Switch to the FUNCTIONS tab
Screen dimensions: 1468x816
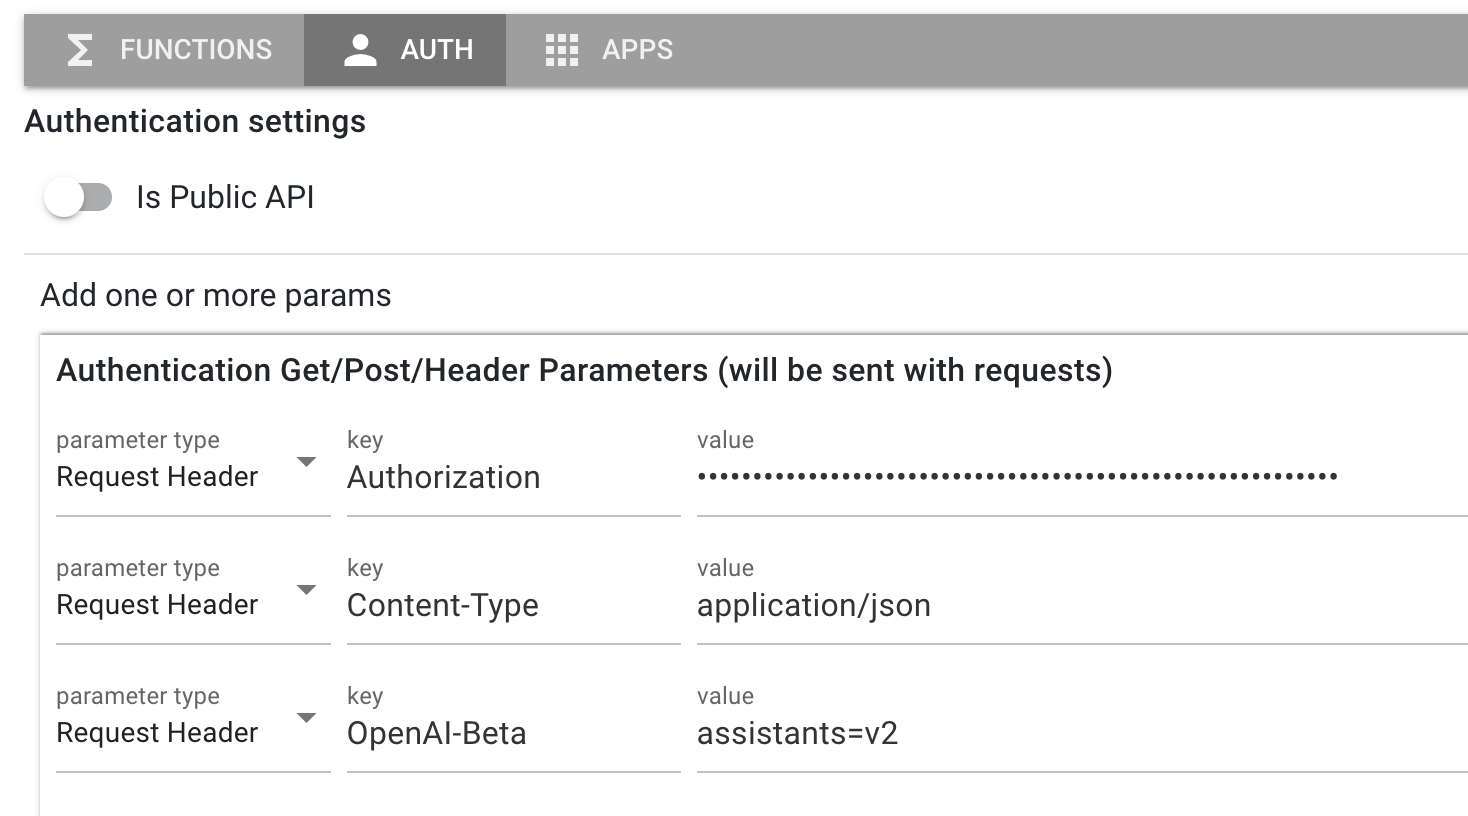click(x=196, y=50)
